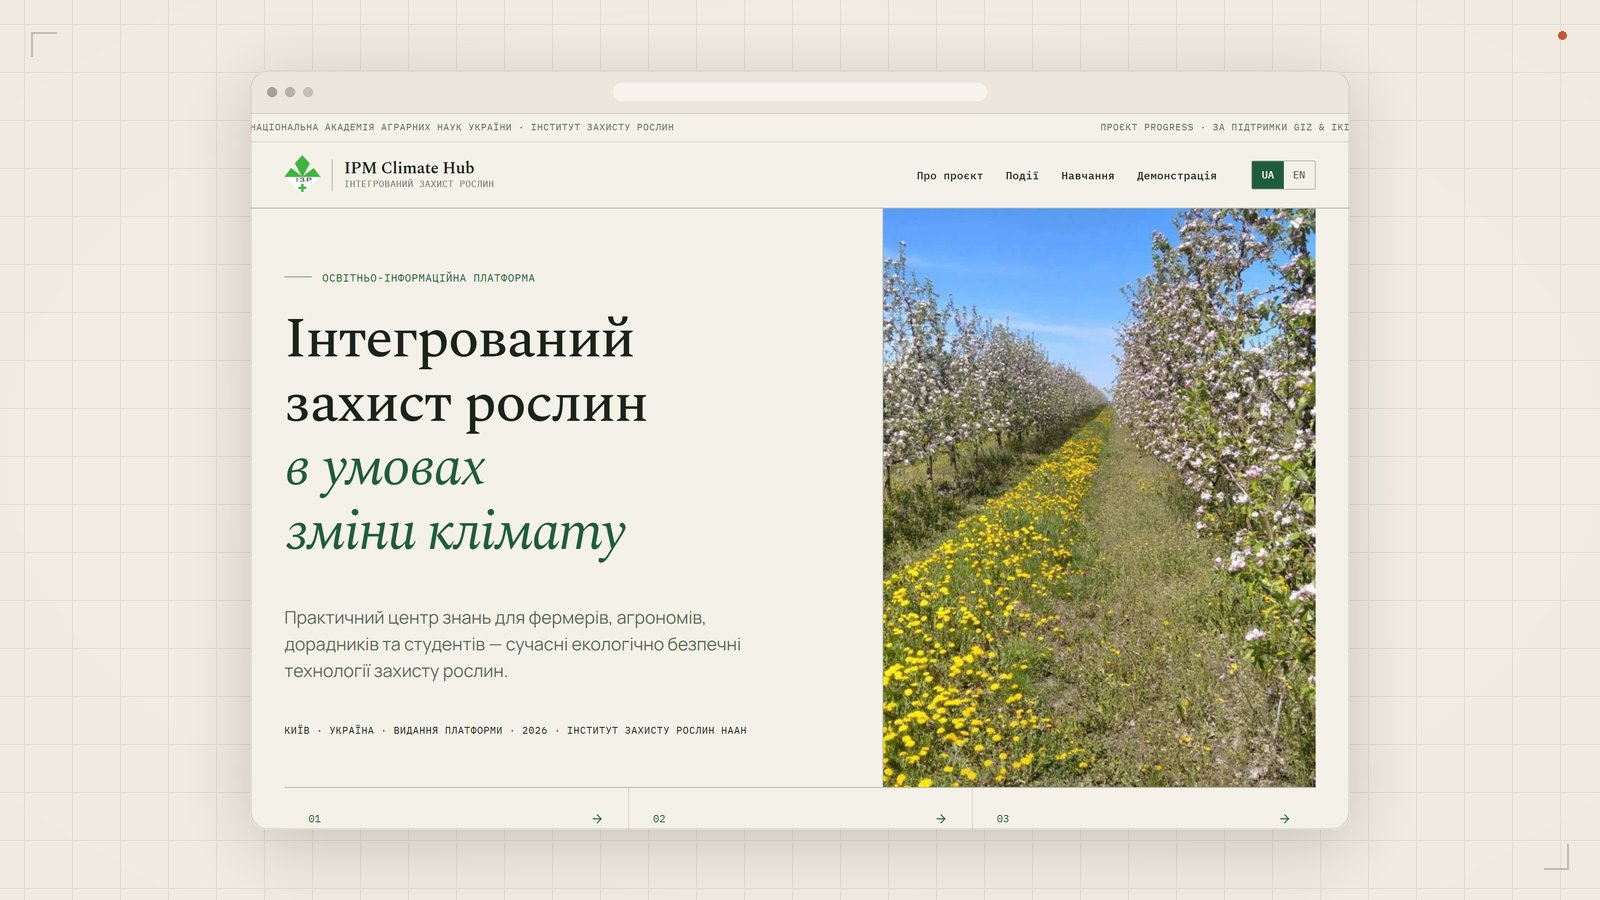Switch language to UA

(x=1268, y=175)
